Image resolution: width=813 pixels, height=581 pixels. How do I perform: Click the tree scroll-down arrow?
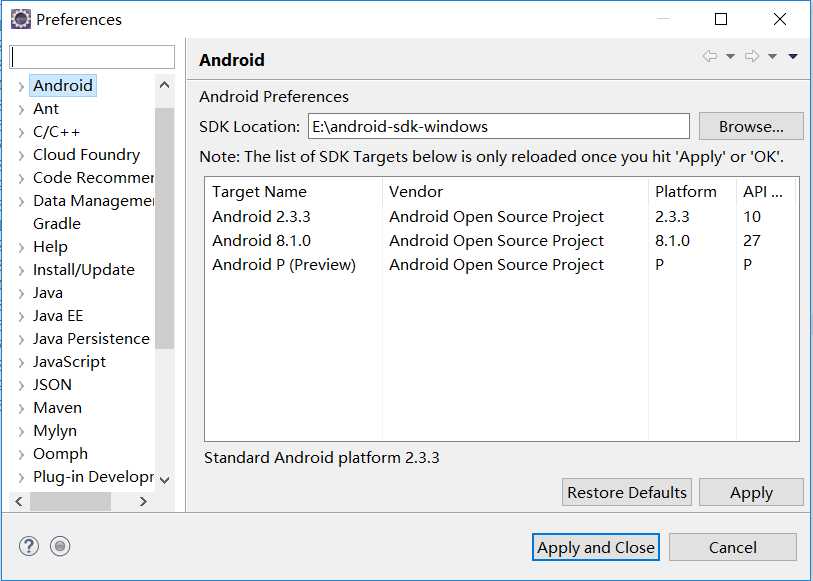[164, 480]
